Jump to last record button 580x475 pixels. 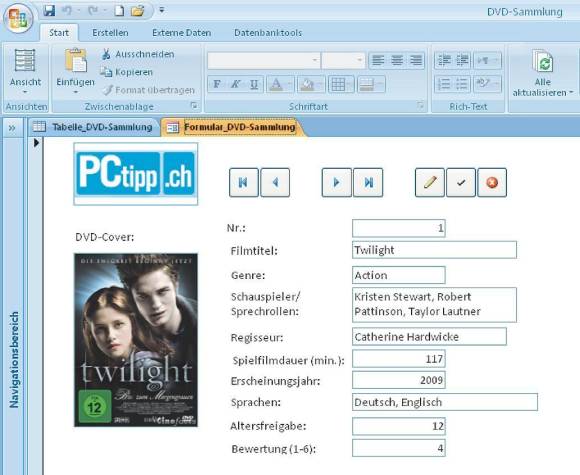pyautogui.click(x=368, y=182)
